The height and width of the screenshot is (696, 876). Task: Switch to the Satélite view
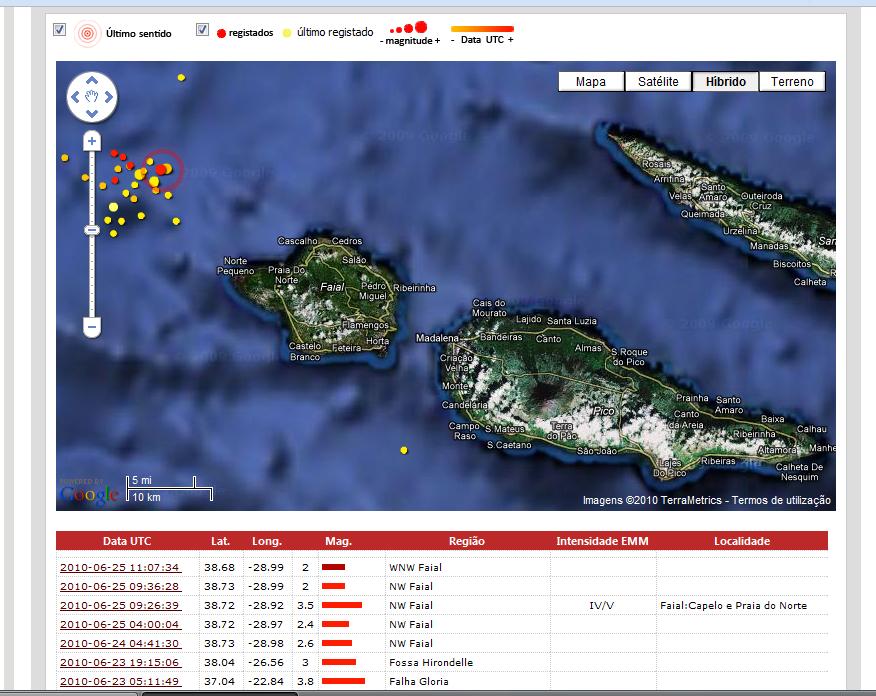click(658, 82)
